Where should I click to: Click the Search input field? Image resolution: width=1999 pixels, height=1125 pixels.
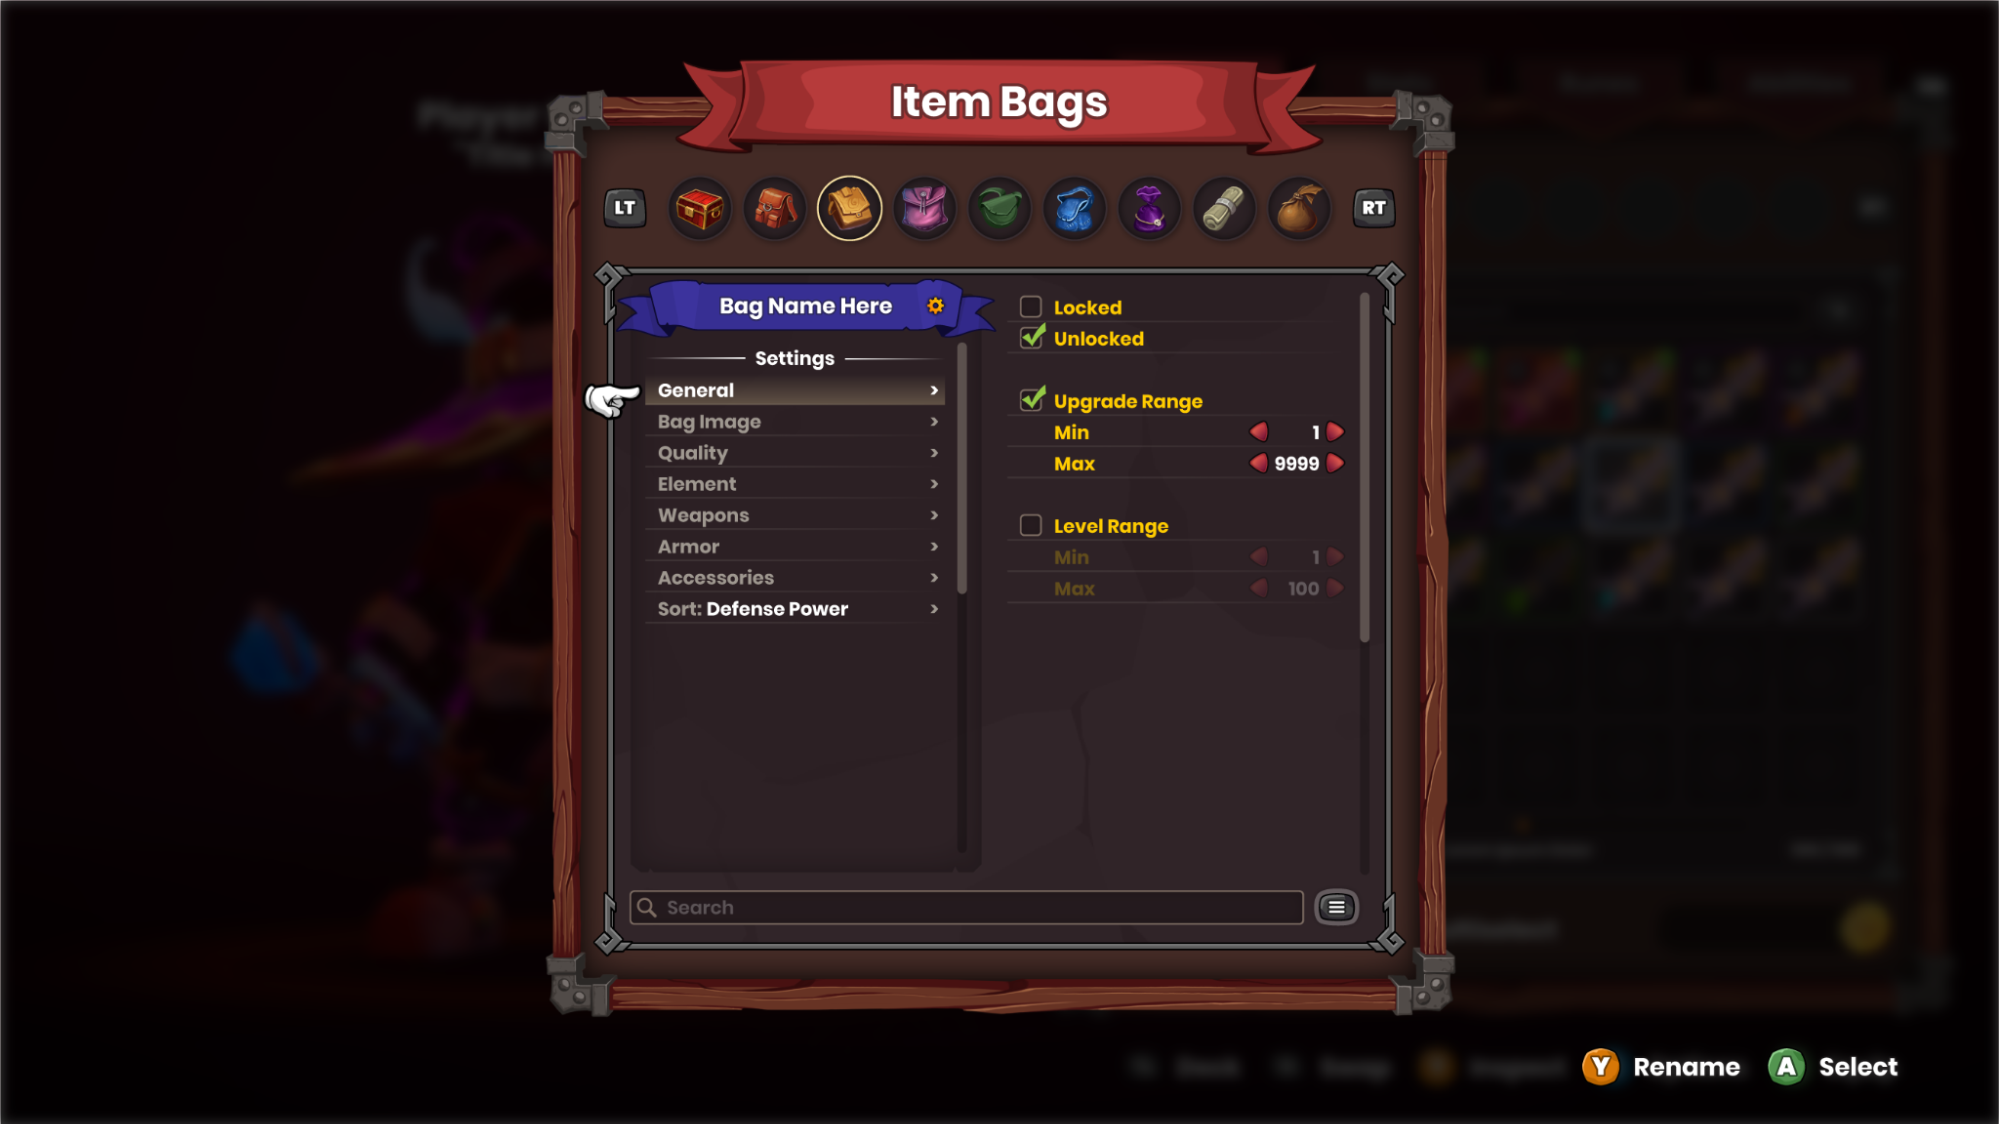click(966, 907)
